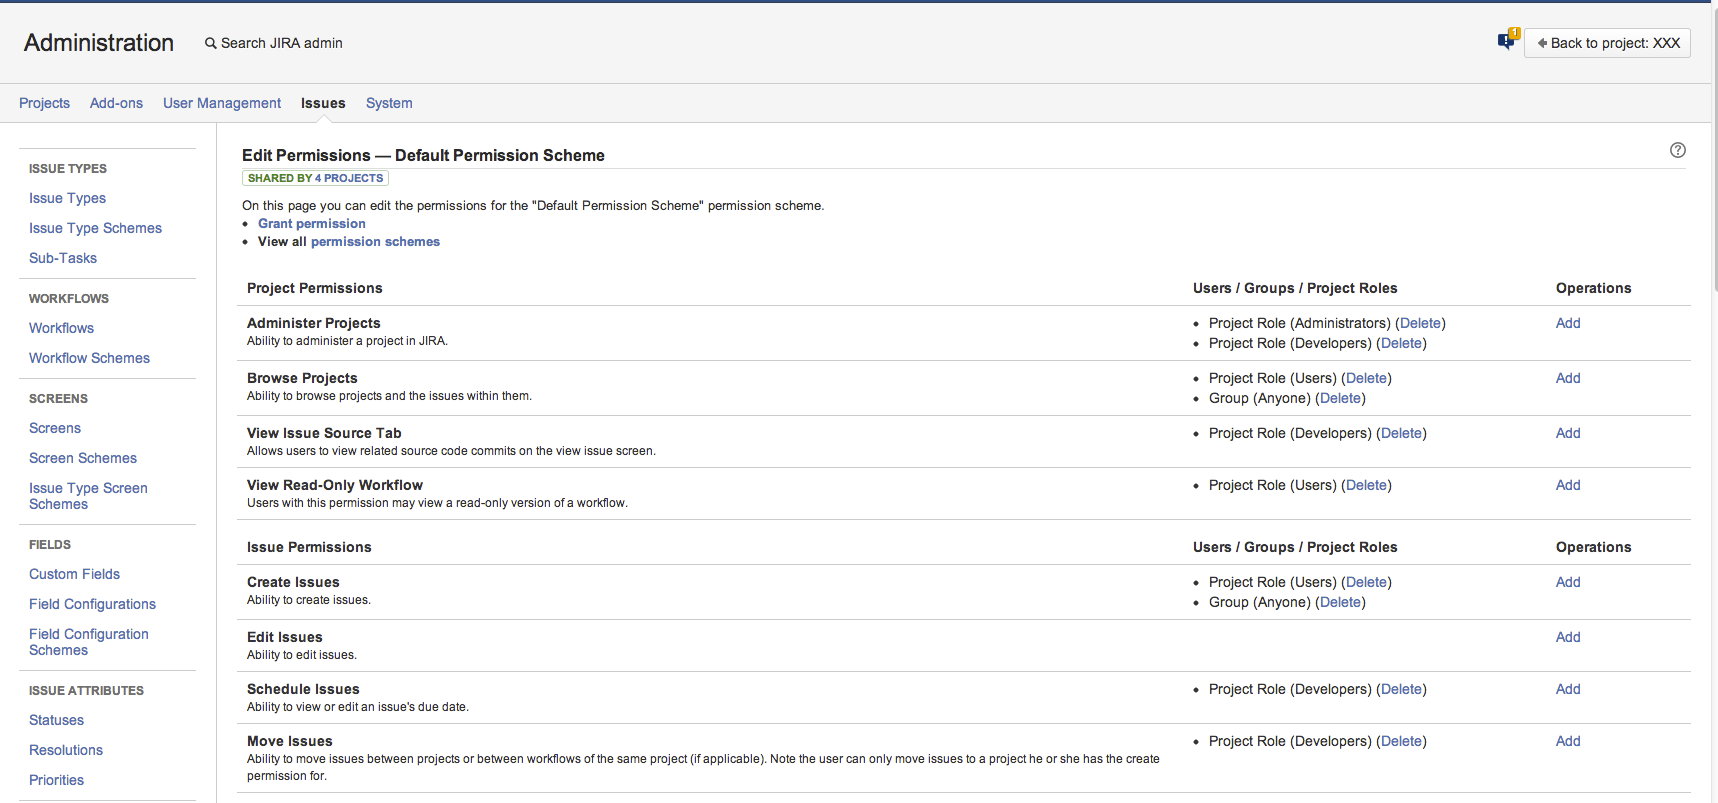Viewport: 1718px width, 803px height.
Task: Delete Developers role from View Issue Source Tab
Action: (x=1401, y=433)
